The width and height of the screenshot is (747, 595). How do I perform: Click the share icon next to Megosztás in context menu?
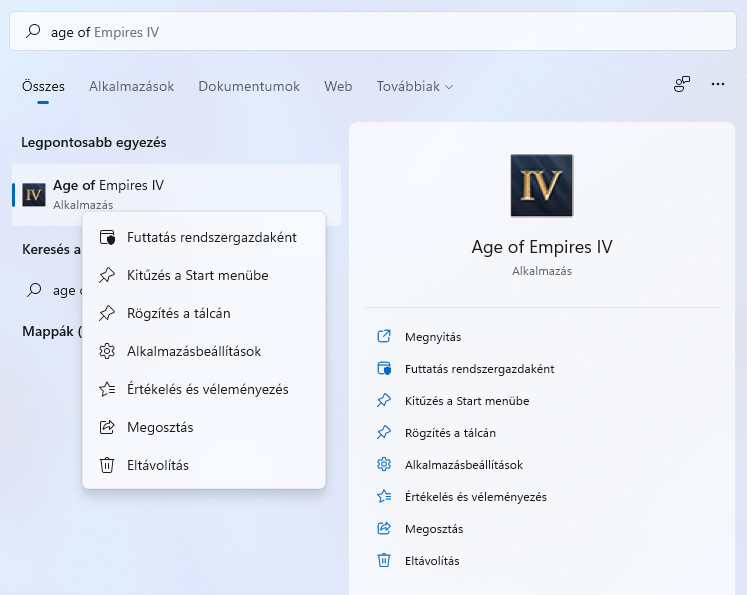click(x=107, y=427)
